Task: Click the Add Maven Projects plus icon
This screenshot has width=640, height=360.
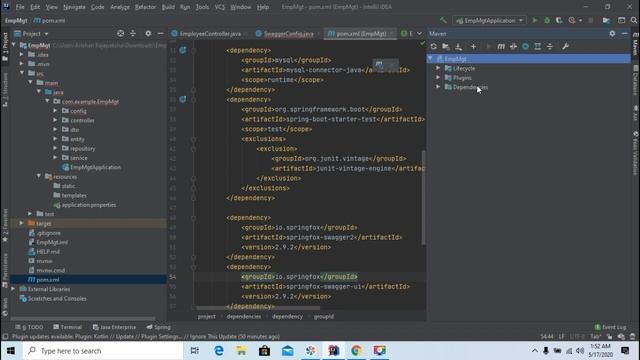Action: [x=473, y=47]
